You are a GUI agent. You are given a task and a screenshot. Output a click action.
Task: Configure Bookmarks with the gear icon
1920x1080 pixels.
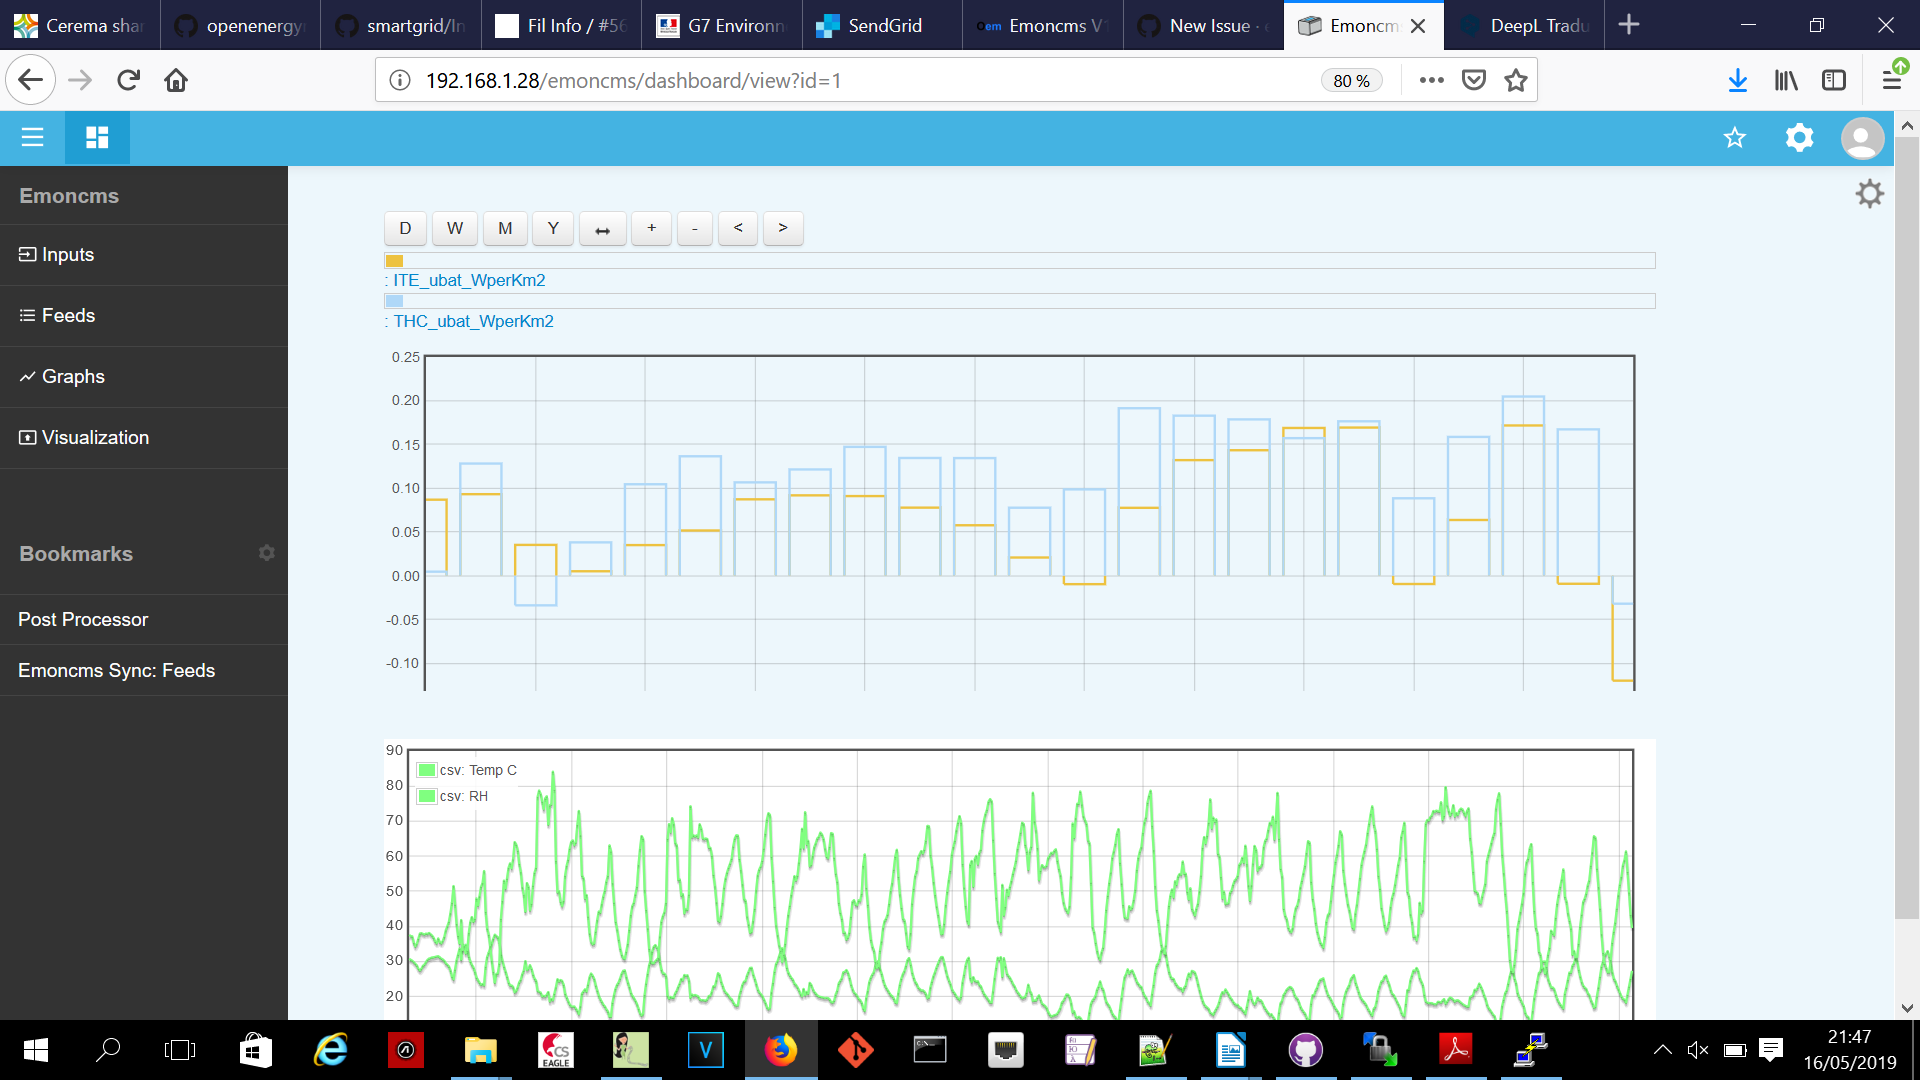click(266, 552)
